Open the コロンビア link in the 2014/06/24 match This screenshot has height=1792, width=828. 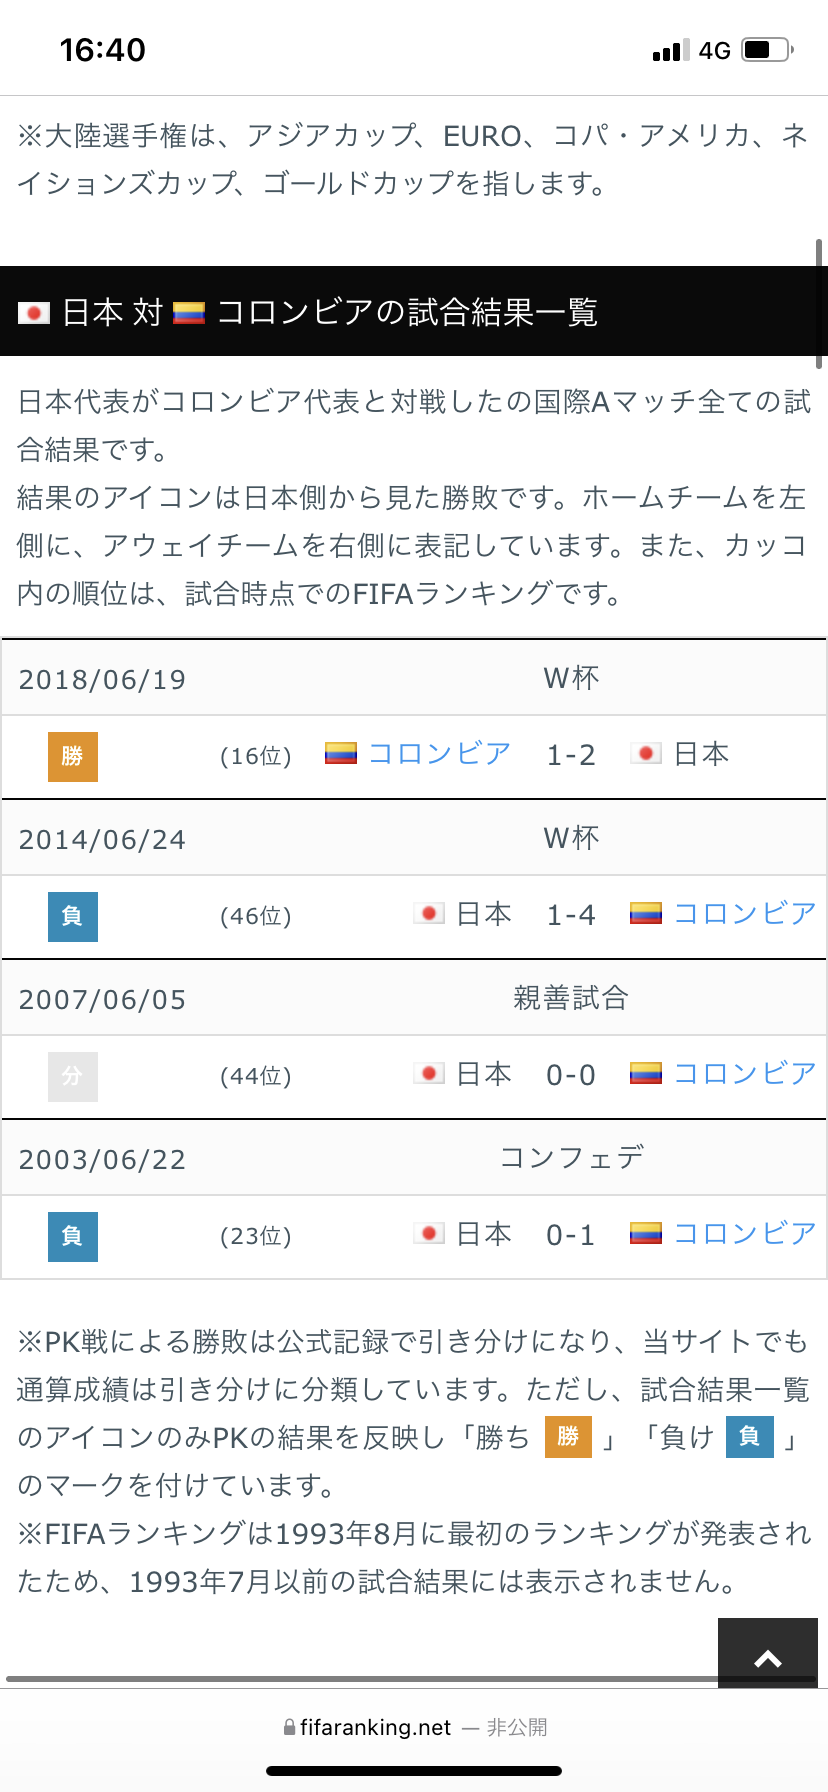pyautogui.click(x=745, y=914)
